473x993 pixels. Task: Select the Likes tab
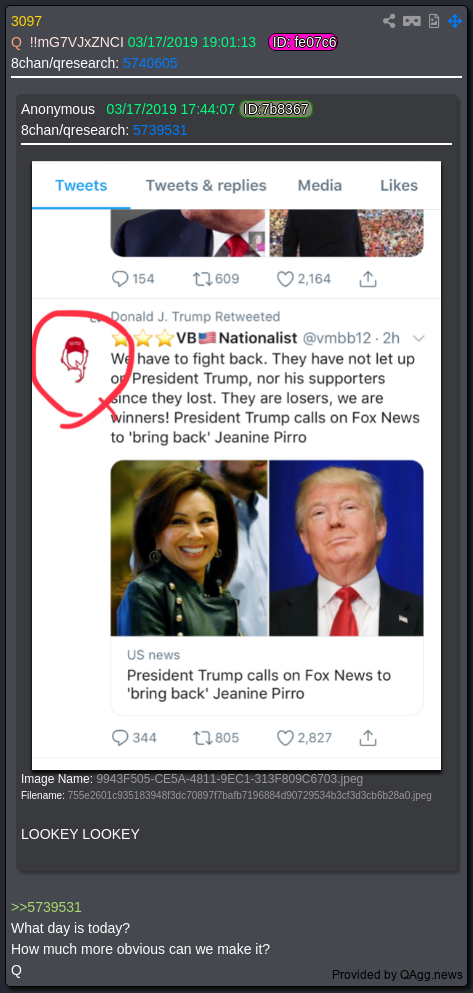pos(399,186)
